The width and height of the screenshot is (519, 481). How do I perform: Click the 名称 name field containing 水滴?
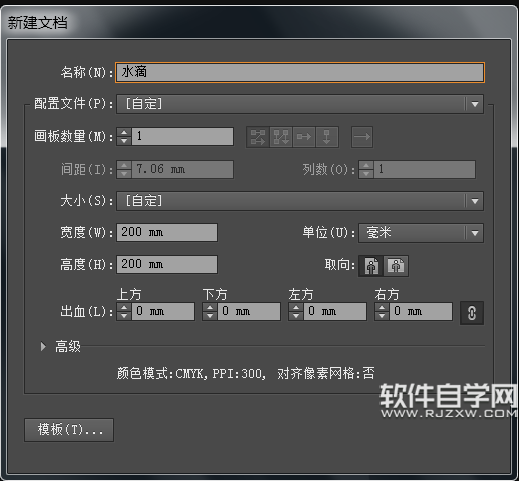click(x=300, y=72)
